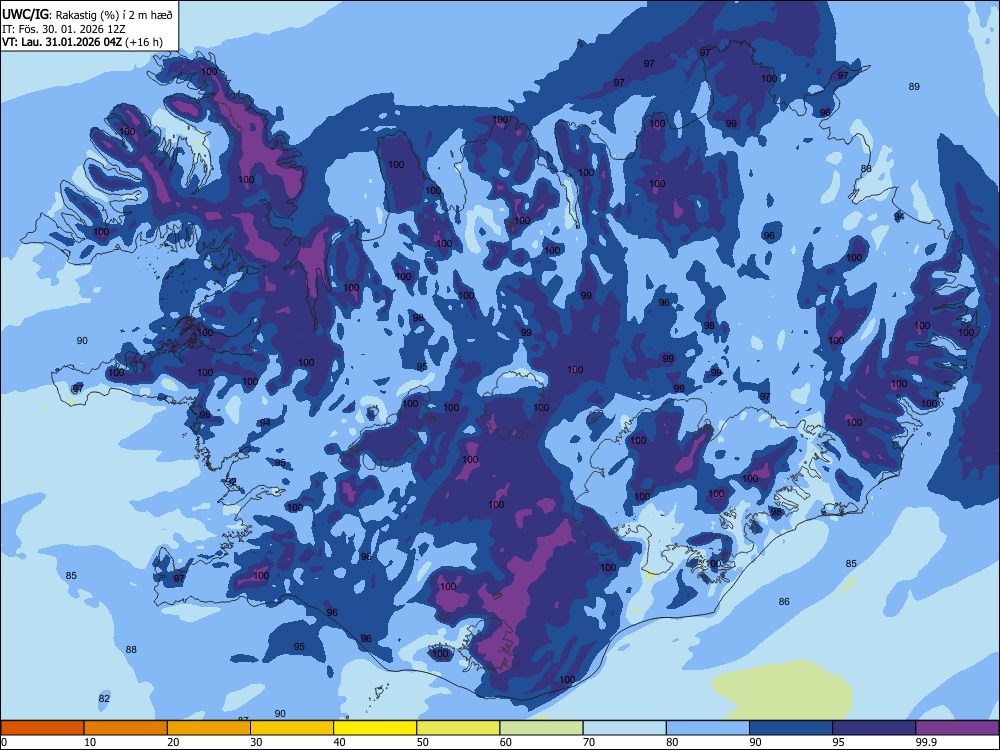Select the "IT: Fös. 30. 01. 2026 12Z" line
This screenshot has width=1000, height=750.
click(x=64, y=29)
